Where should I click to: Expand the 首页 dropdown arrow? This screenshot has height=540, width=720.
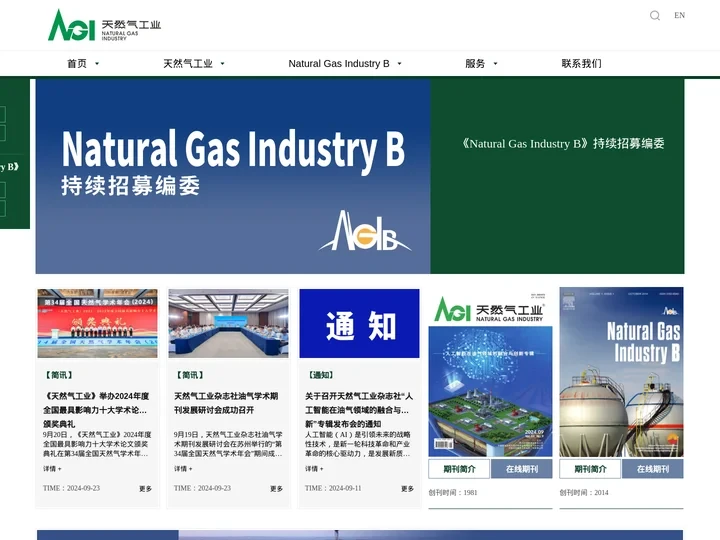pos(97,64)
